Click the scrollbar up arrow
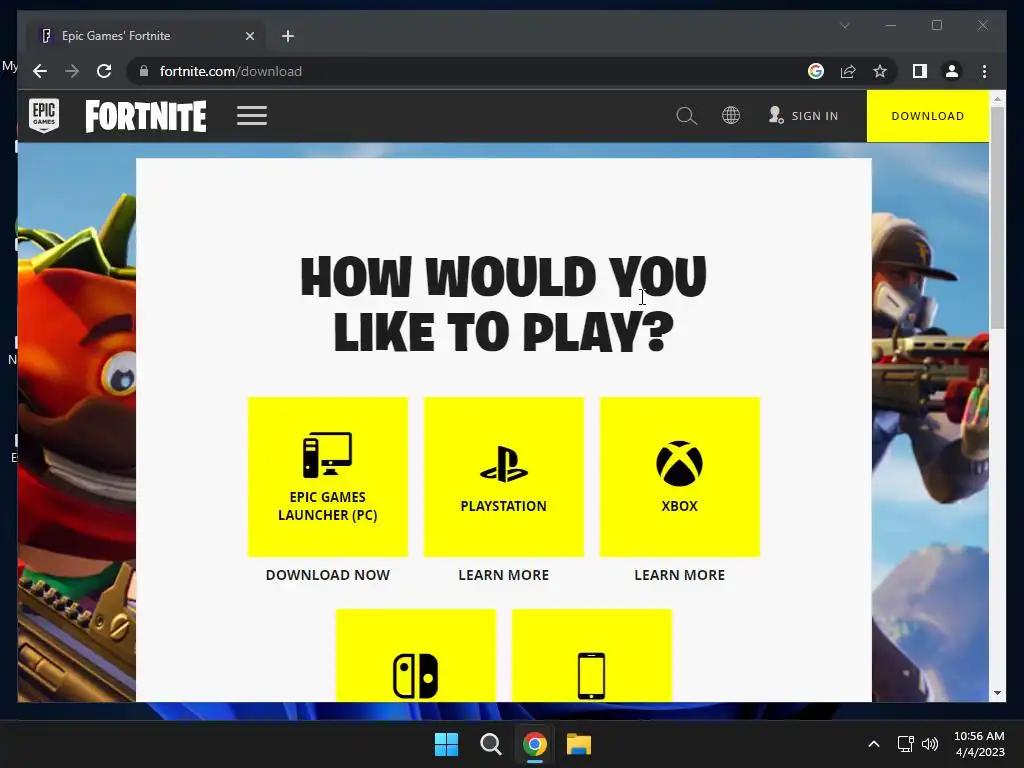This screenshot has height=768, width=1024. coord(997,99)
